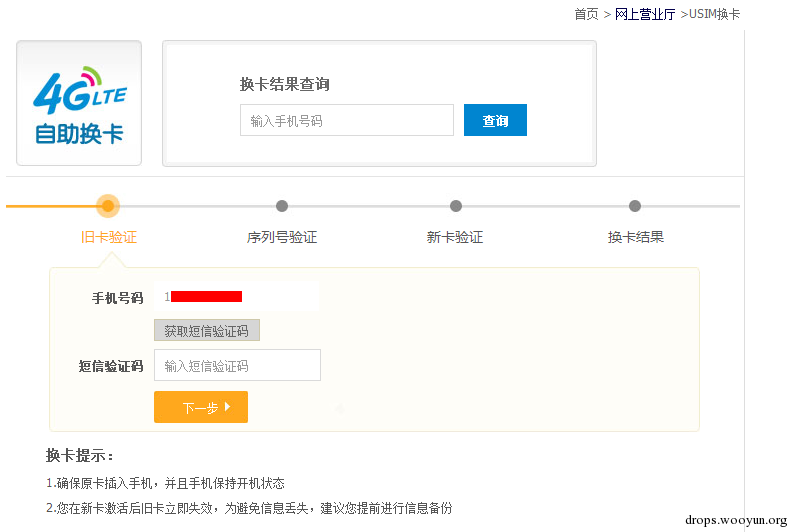Click the USIM换卡 breadcrumb text
This screenshot has width=791, height=532.
coord(714,14)
